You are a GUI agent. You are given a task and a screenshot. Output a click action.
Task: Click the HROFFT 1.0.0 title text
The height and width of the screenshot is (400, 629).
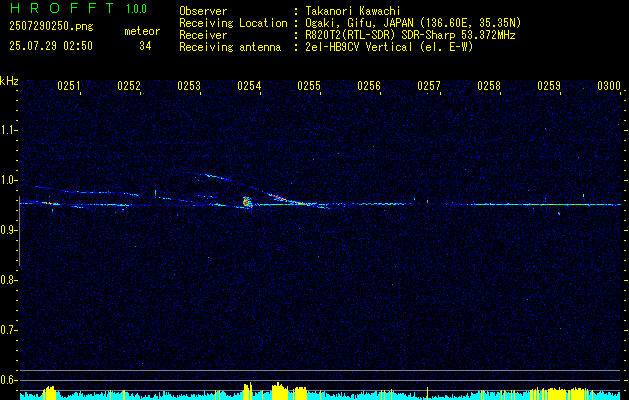coord(78,8)
